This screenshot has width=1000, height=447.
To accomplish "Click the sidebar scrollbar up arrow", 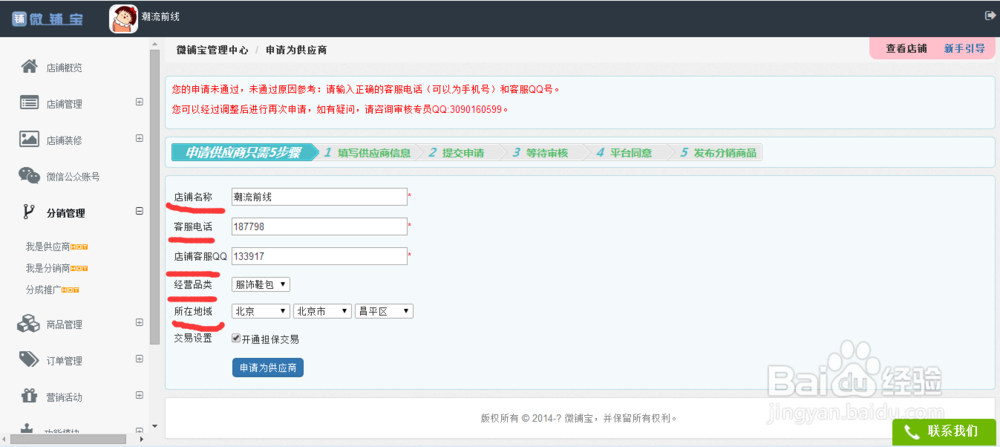I will tap(154, 43).
